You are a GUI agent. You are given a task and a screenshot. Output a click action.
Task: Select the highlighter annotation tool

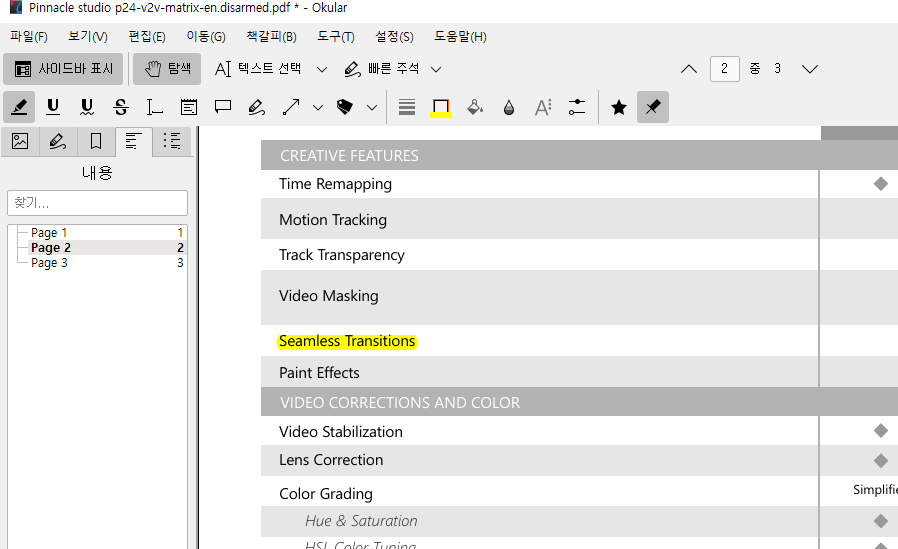pyautogui.click(x=19, y=107)
